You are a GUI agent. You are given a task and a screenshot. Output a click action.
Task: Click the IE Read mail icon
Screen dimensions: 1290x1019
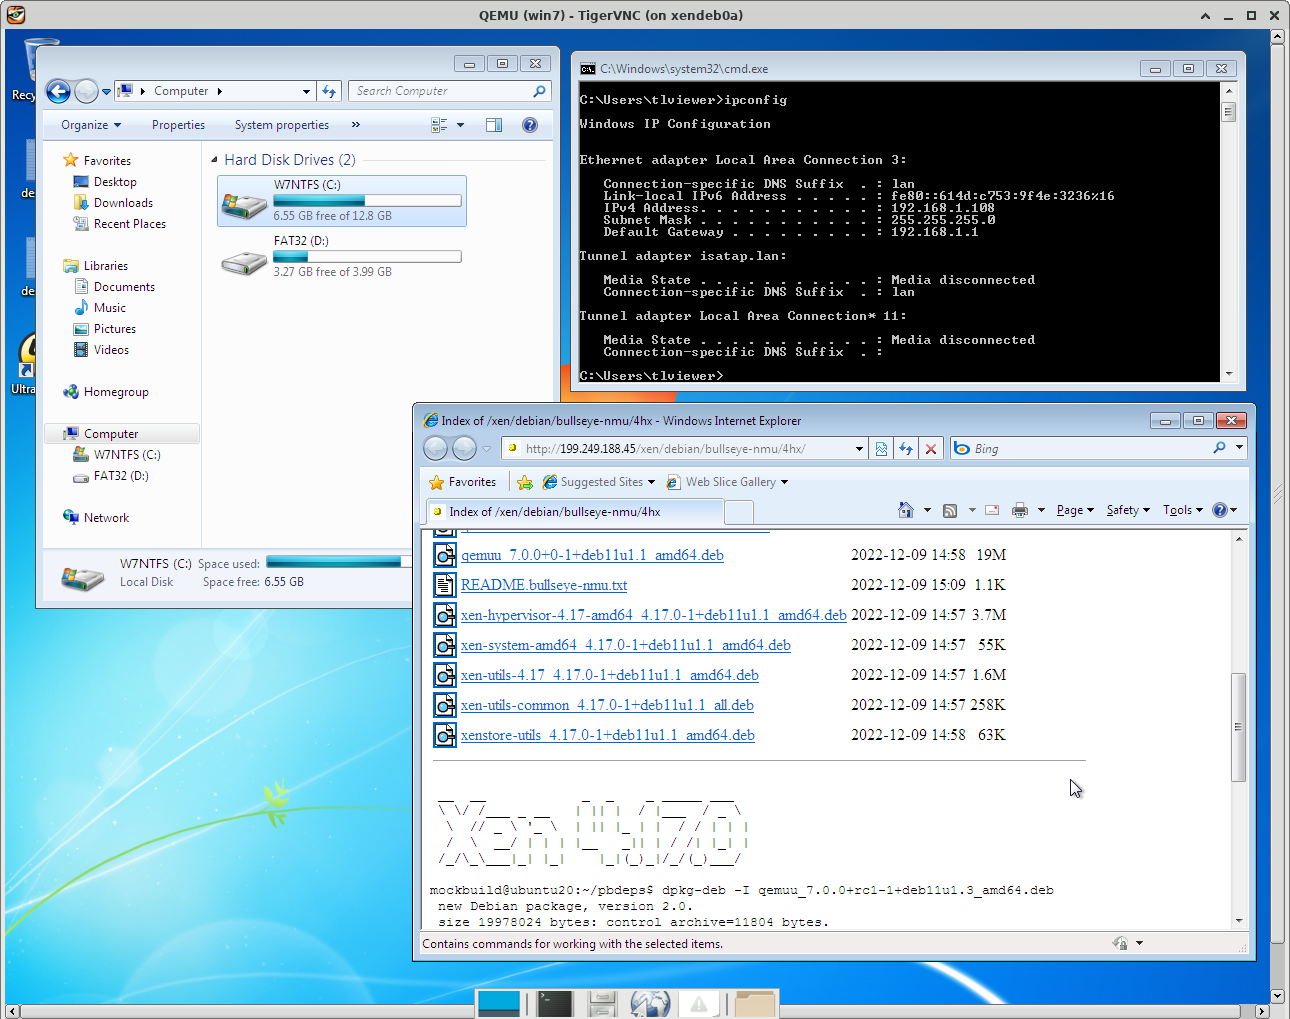[992, 510]
